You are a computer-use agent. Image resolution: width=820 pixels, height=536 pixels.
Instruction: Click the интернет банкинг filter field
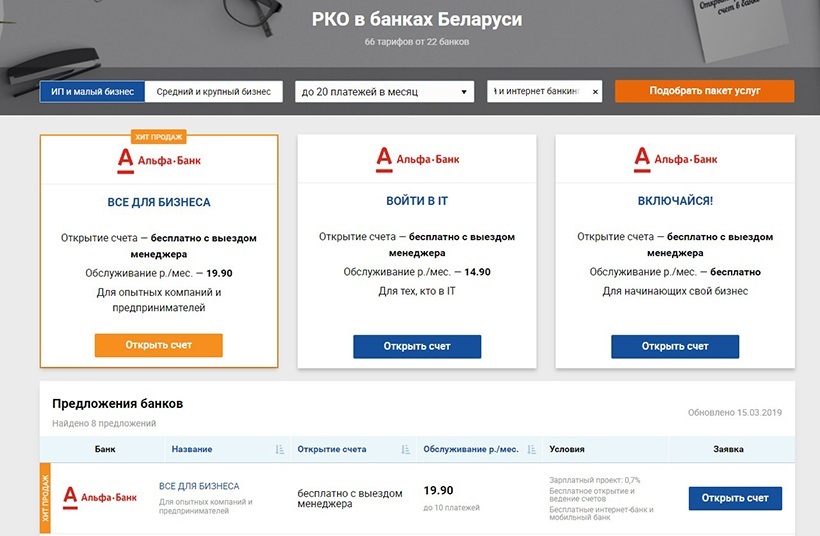point(538,92)
